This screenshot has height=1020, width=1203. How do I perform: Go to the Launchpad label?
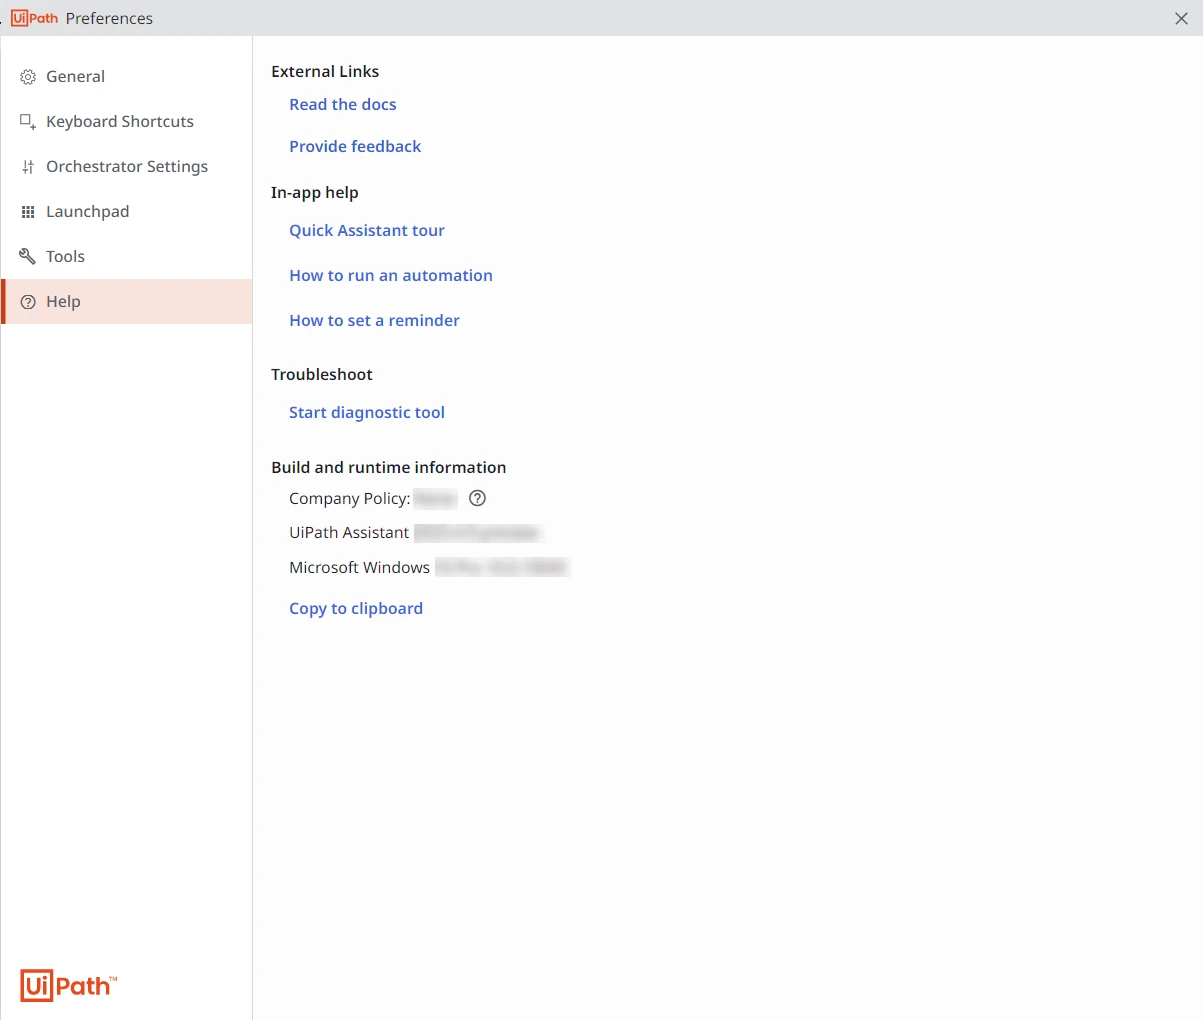pos(88,212)
